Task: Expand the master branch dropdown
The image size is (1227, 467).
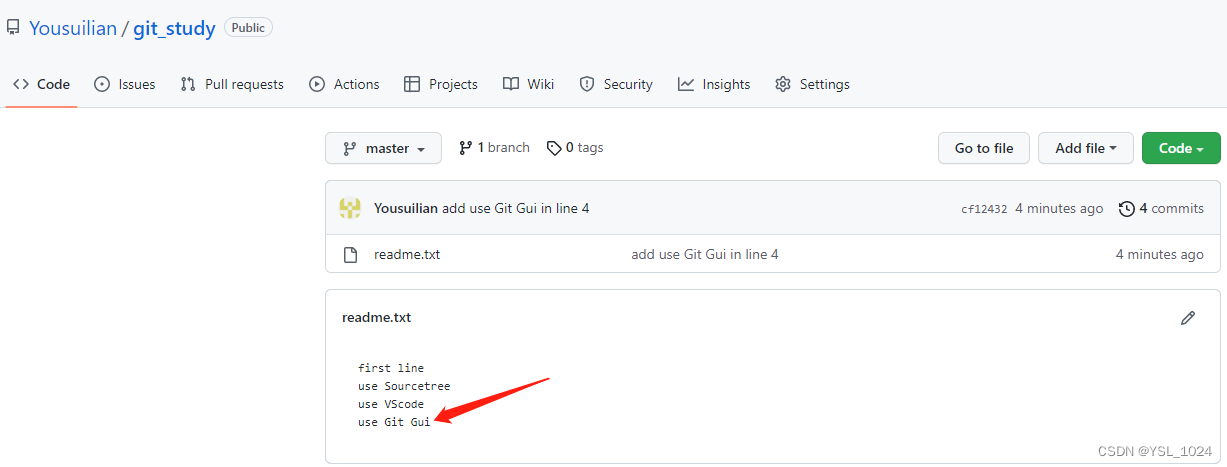Action: pos(384,148)
